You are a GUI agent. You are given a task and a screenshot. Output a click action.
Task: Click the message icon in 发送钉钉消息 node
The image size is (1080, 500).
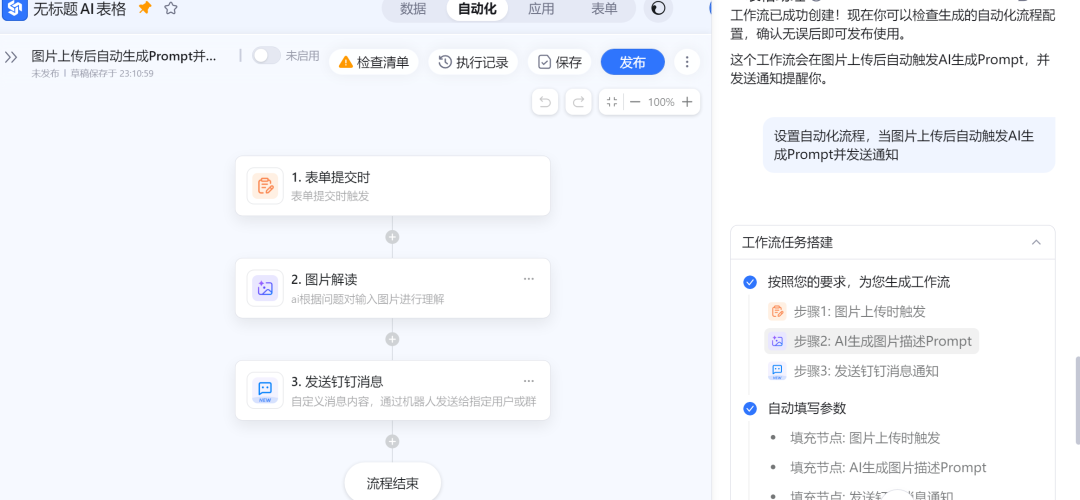pyautogui.click(x=265, y=390)
